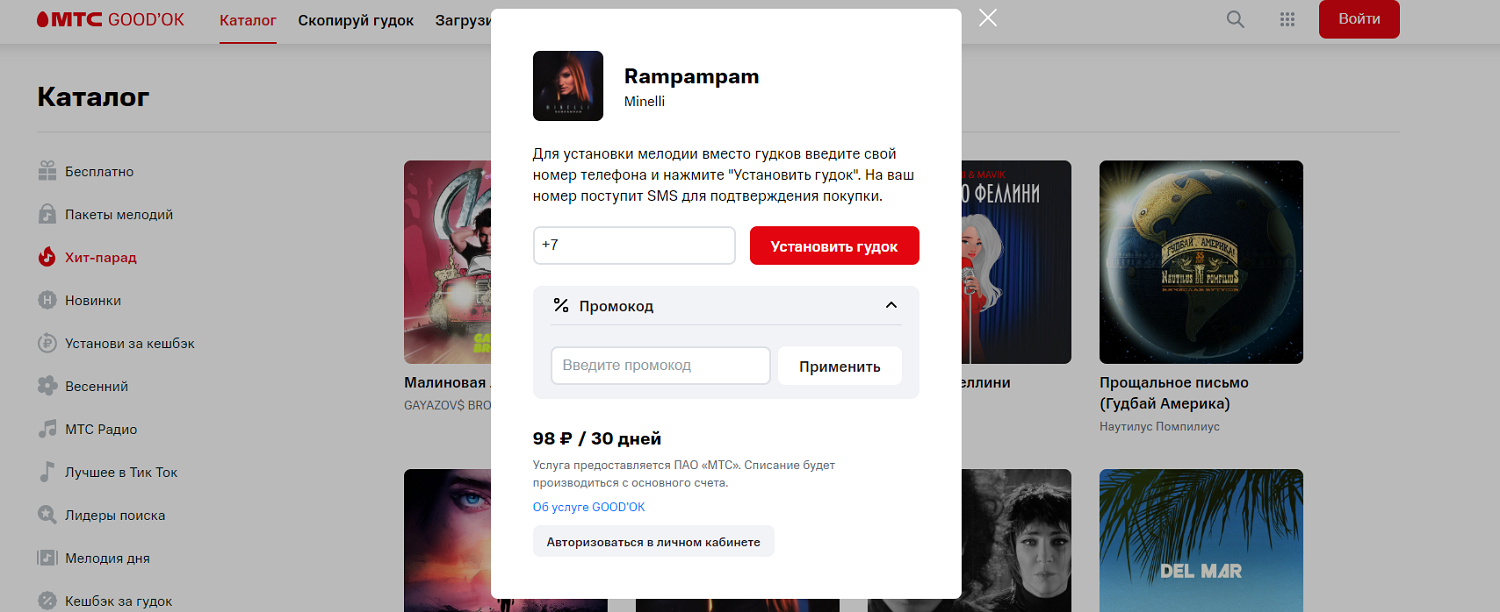Screen dimensions: 1500x612
Task: Open the apps grid icon in header
Action: coord(1288,19)
